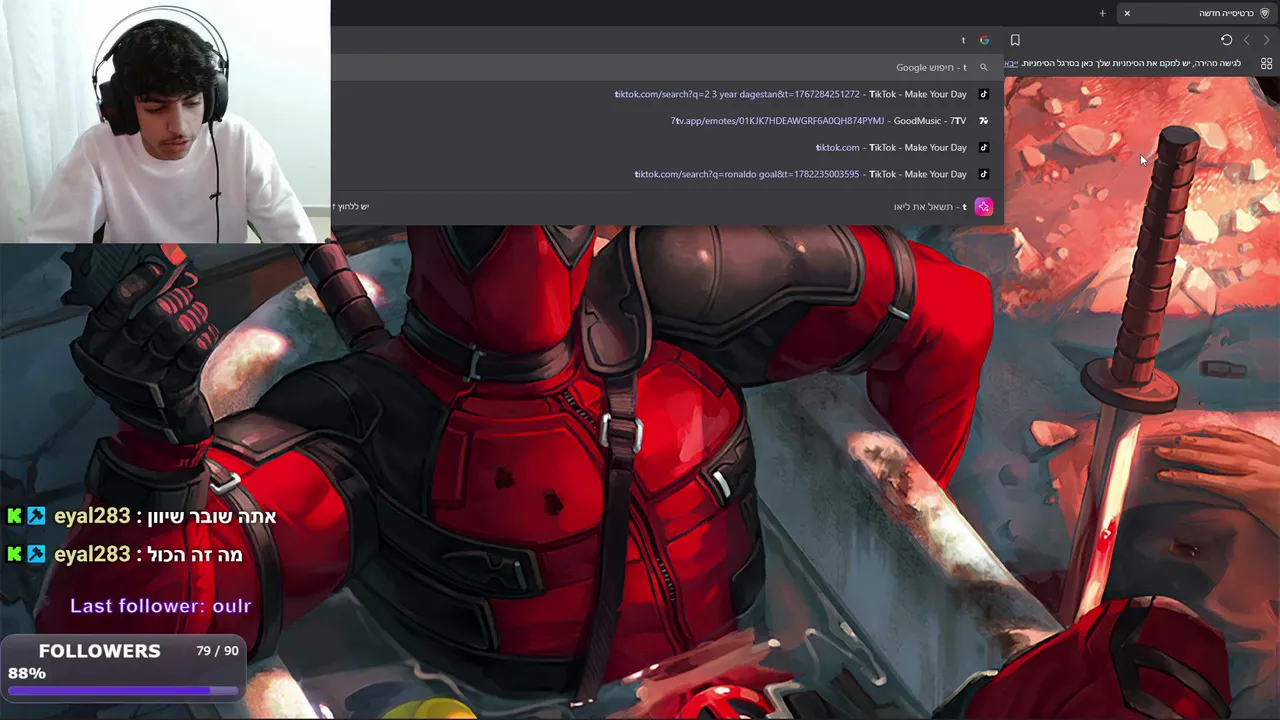Click the blue badge on the upper eyal283 message
This screenshot has width=1280, height=720.
pyautogui.click(x=36, y=516)
